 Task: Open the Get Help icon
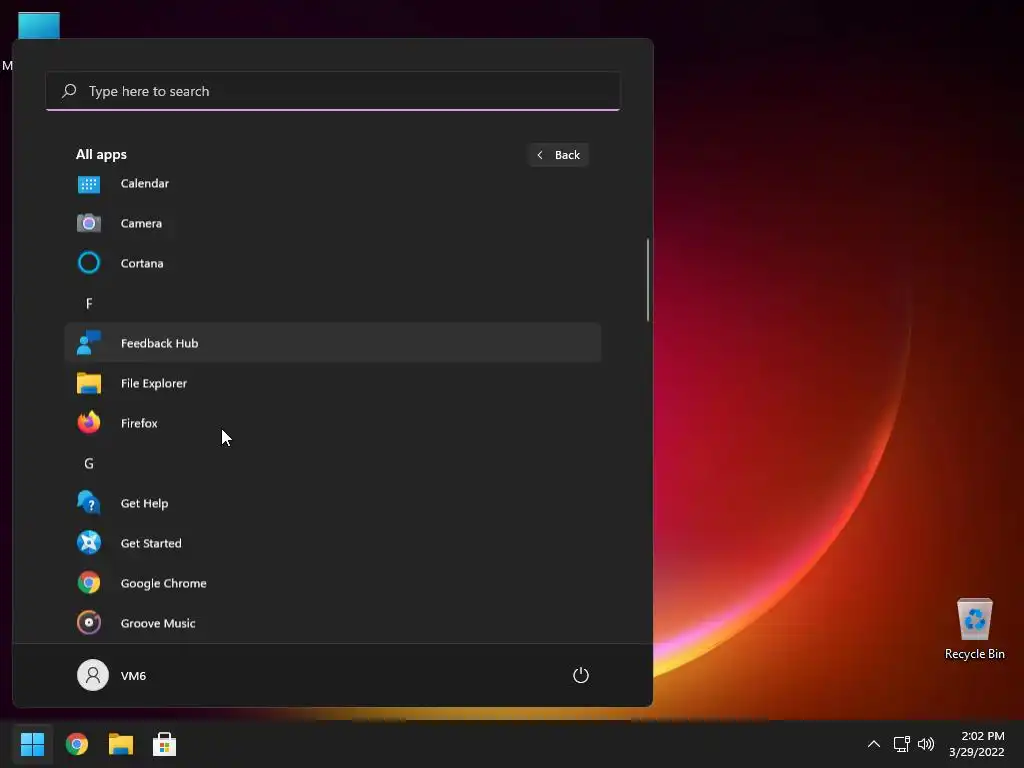point(89,503)
